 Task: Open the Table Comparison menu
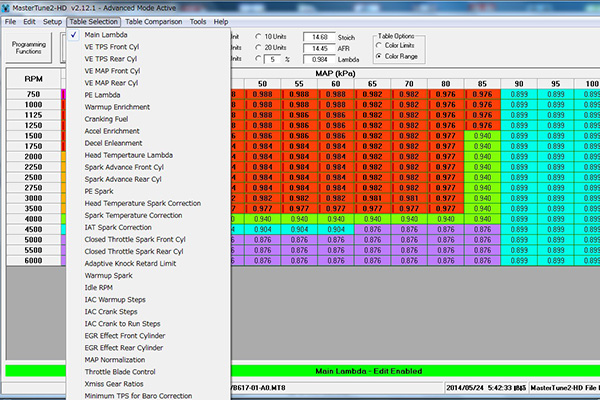tap(153, 21)
